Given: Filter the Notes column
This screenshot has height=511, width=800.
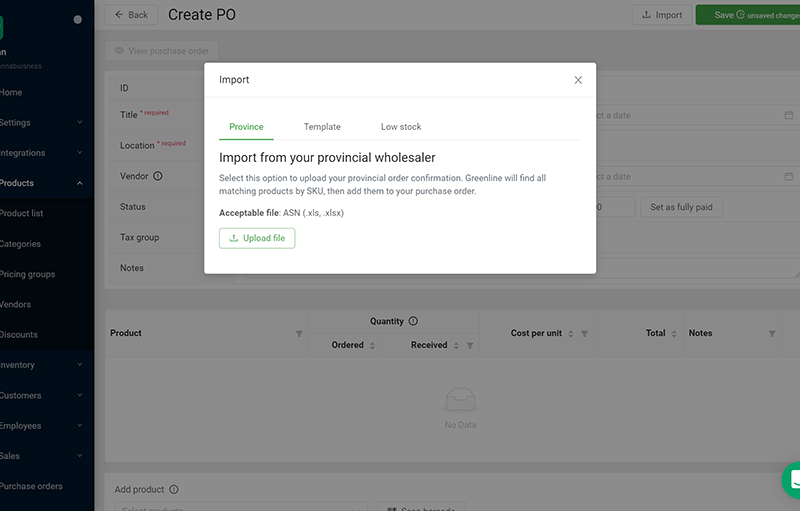Looking at the screenshot, I should click(x=772, y=334).
